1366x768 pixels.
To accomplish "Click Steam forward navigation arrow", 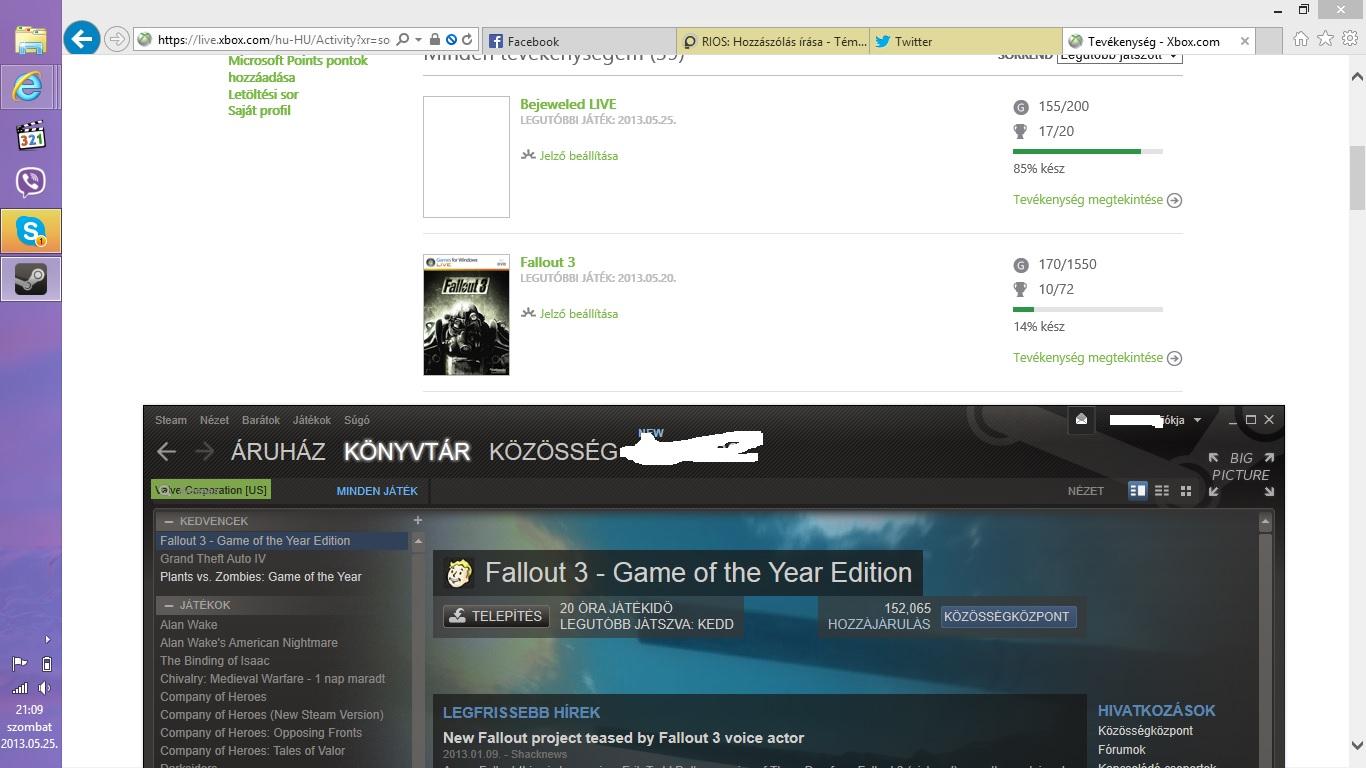I will 204,451.
